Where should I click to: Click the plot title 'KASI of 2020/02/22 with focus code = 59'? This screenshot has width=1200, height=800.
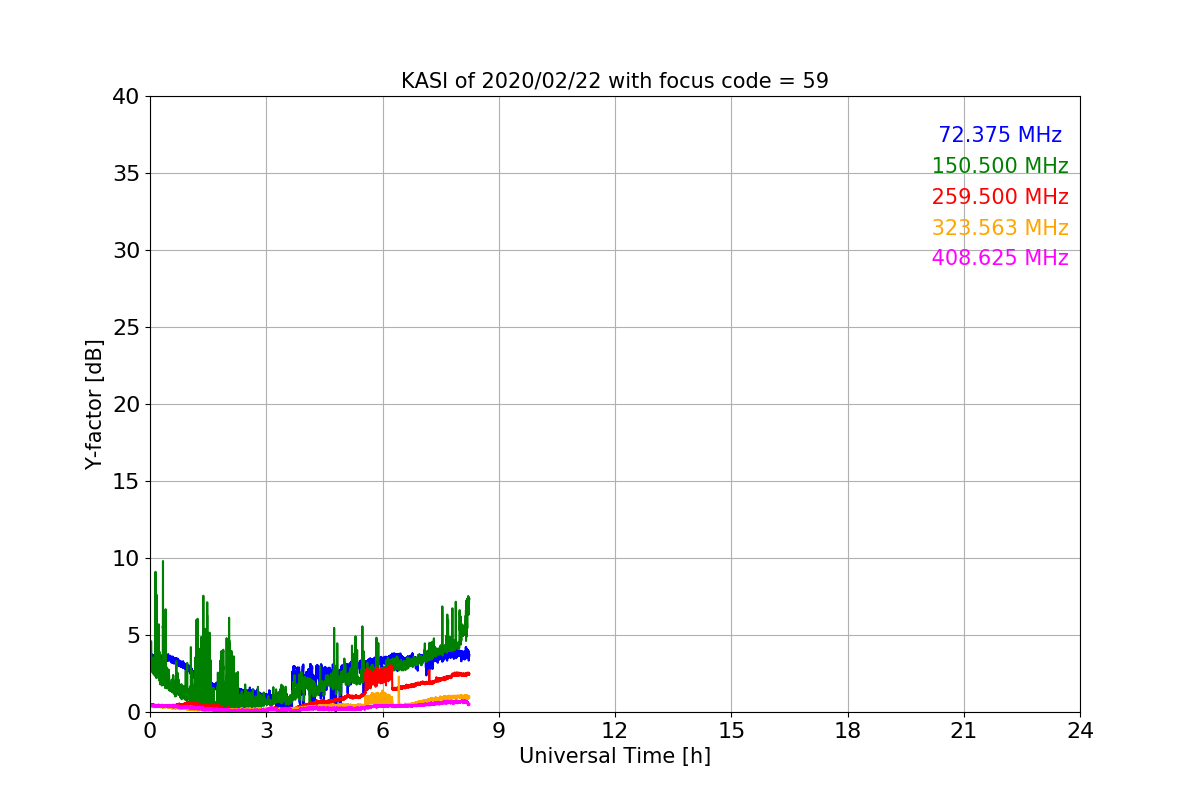(615, 81)
